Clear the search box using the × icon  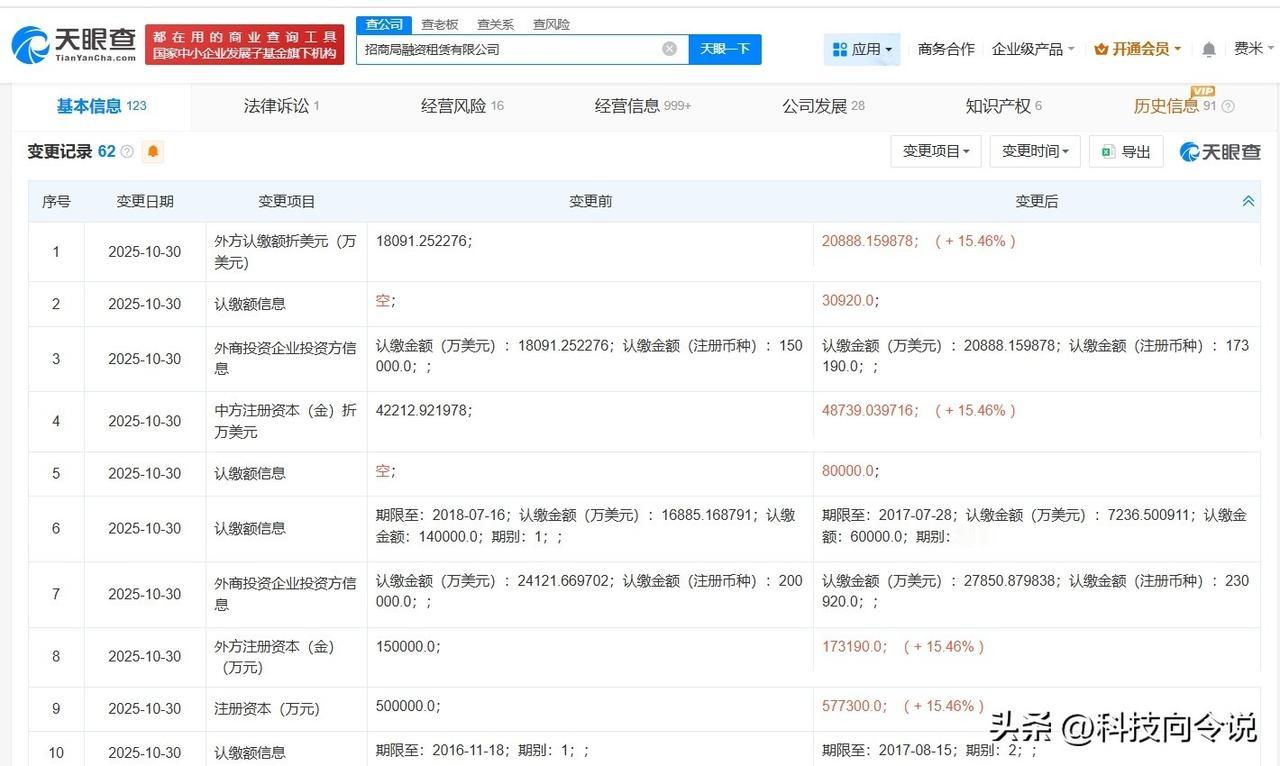[669, 48]
